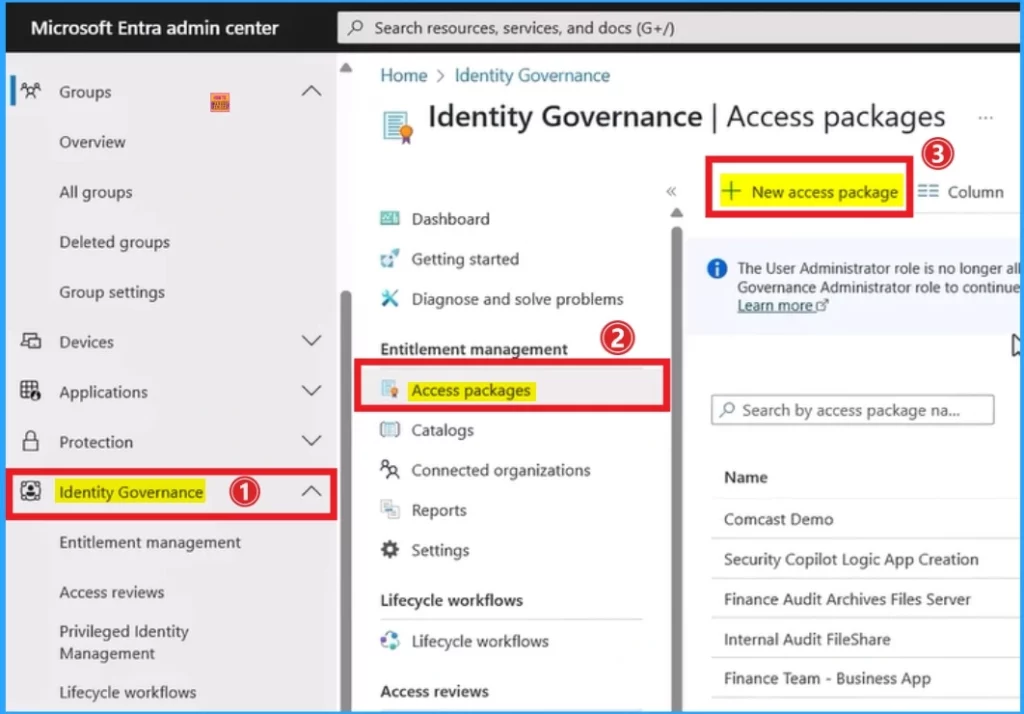Click the search magnifier icon in top bar

(x=355, y=27)
